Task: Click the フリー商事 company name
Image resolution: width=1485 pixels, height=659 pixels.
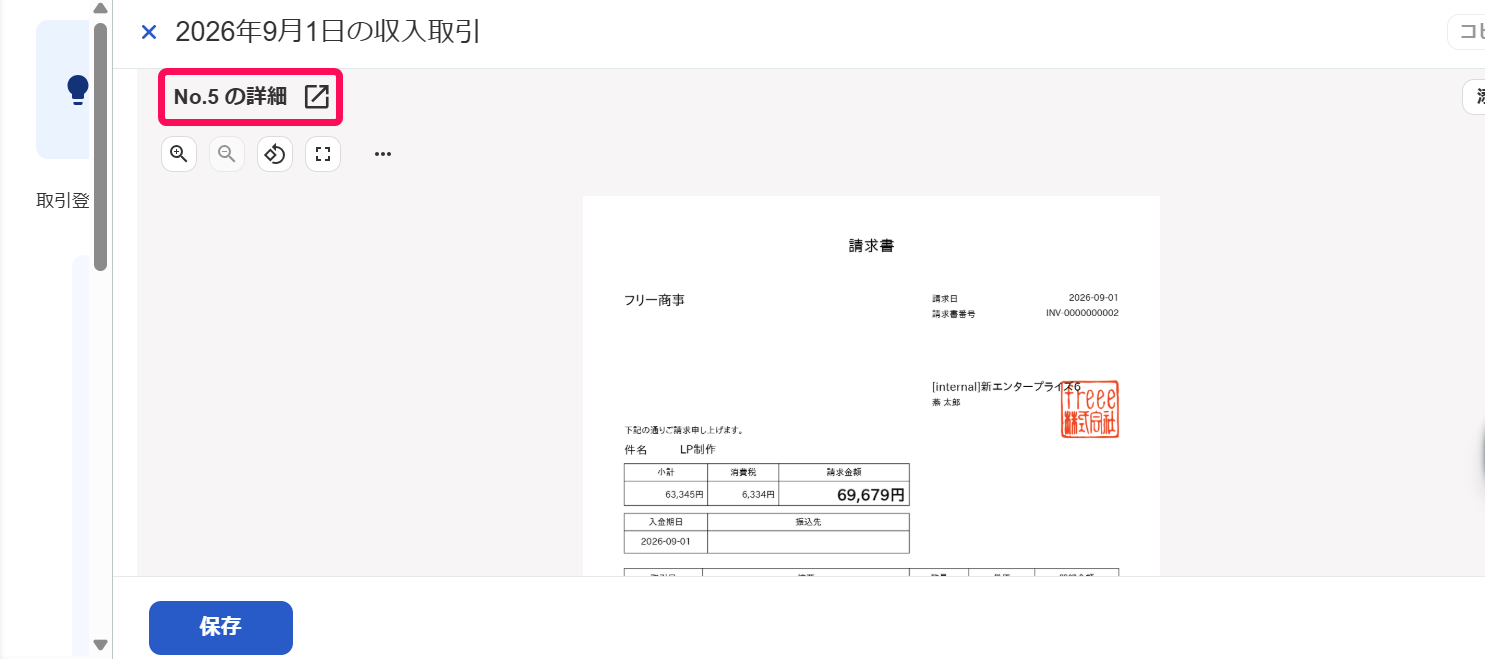Action: (x=654, y=300)
